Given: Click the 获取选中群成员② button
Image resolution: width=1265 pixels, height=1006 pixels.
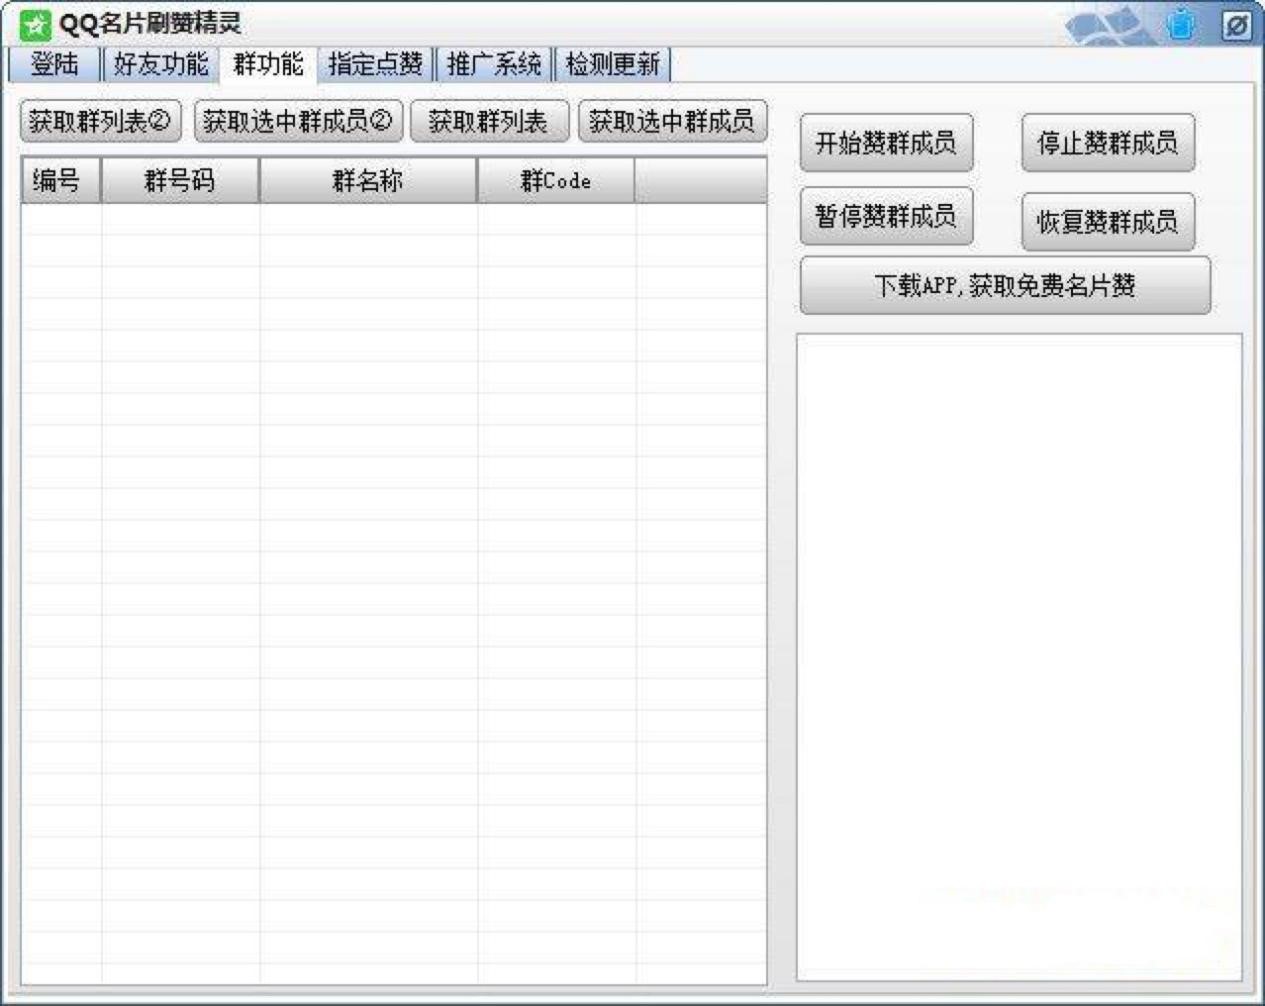Looking at the screenshot, I should click(298, 122).
